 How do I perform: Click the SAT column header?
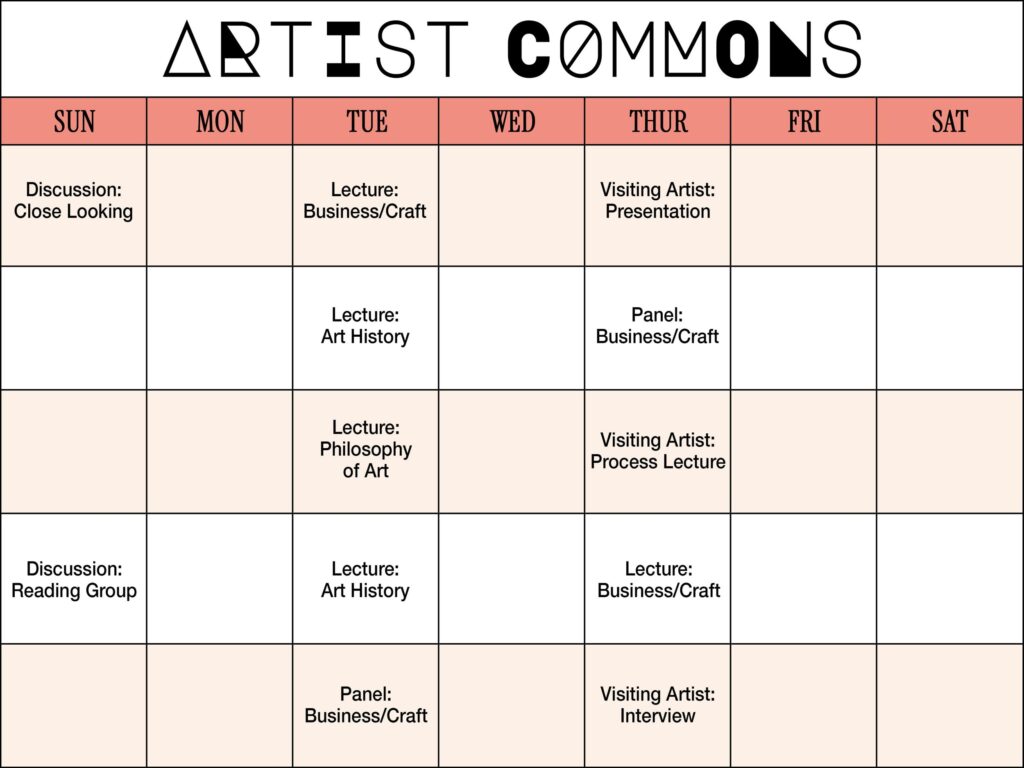pos(950,121)
